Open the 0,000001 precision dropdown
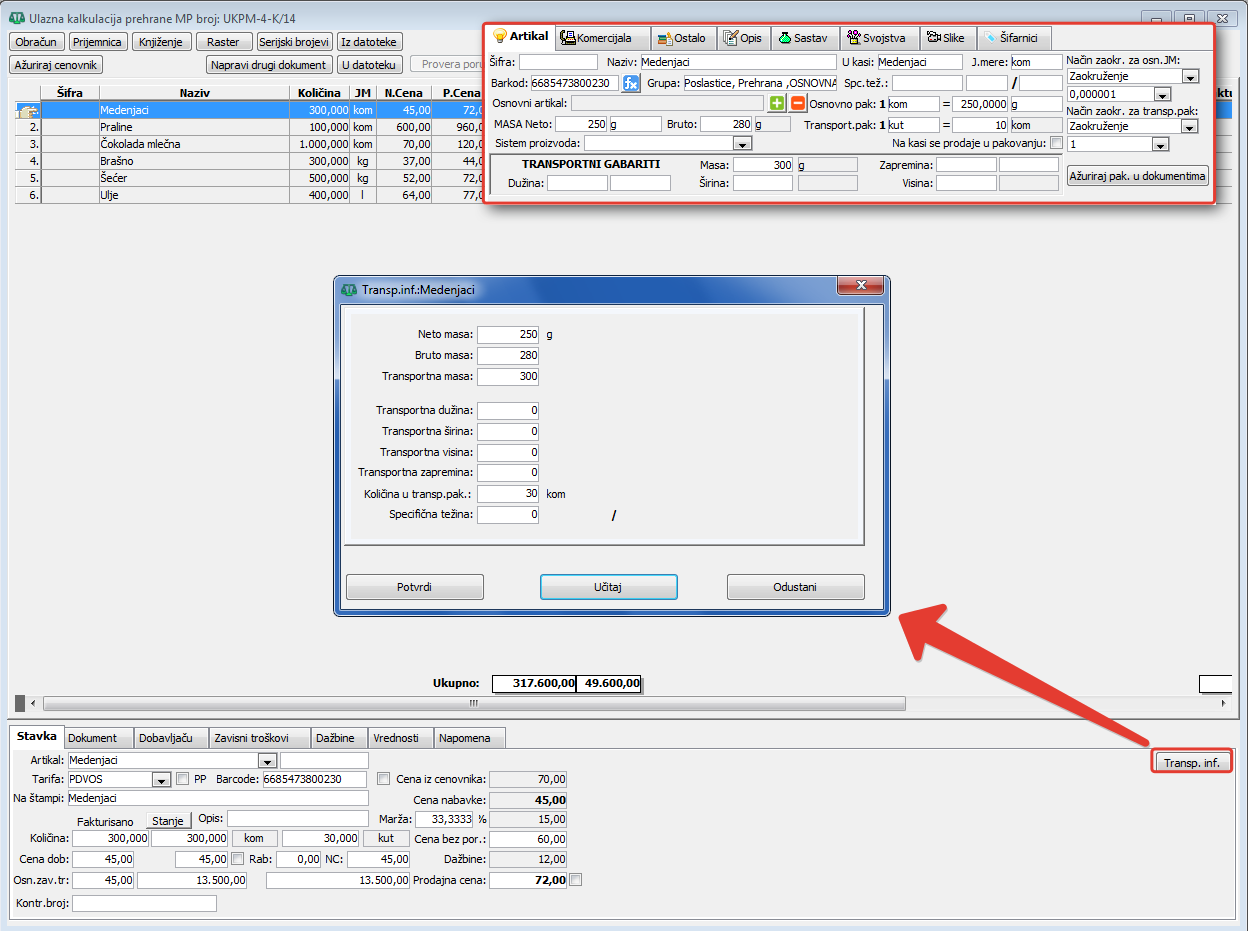The width and height of the screenshot is (1248, 931). 1162,94
